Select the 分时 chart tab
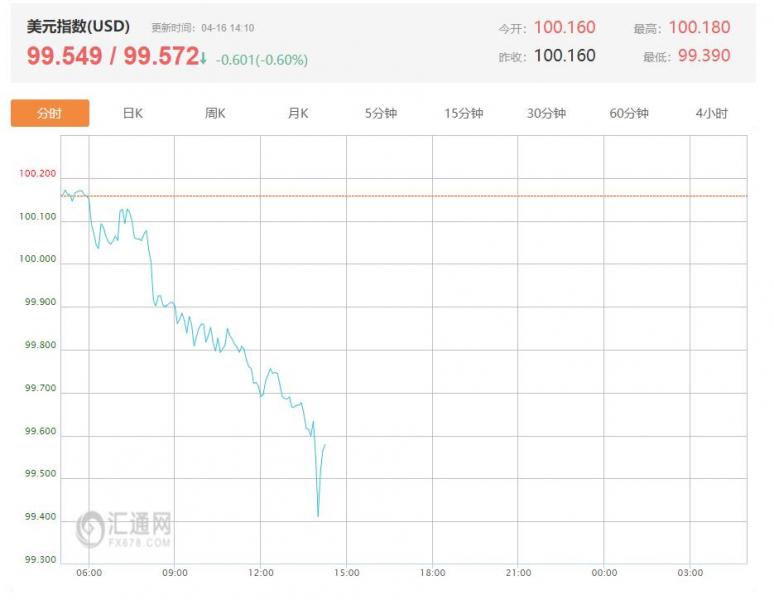This screenshot has height=600, width=774. 50,113
